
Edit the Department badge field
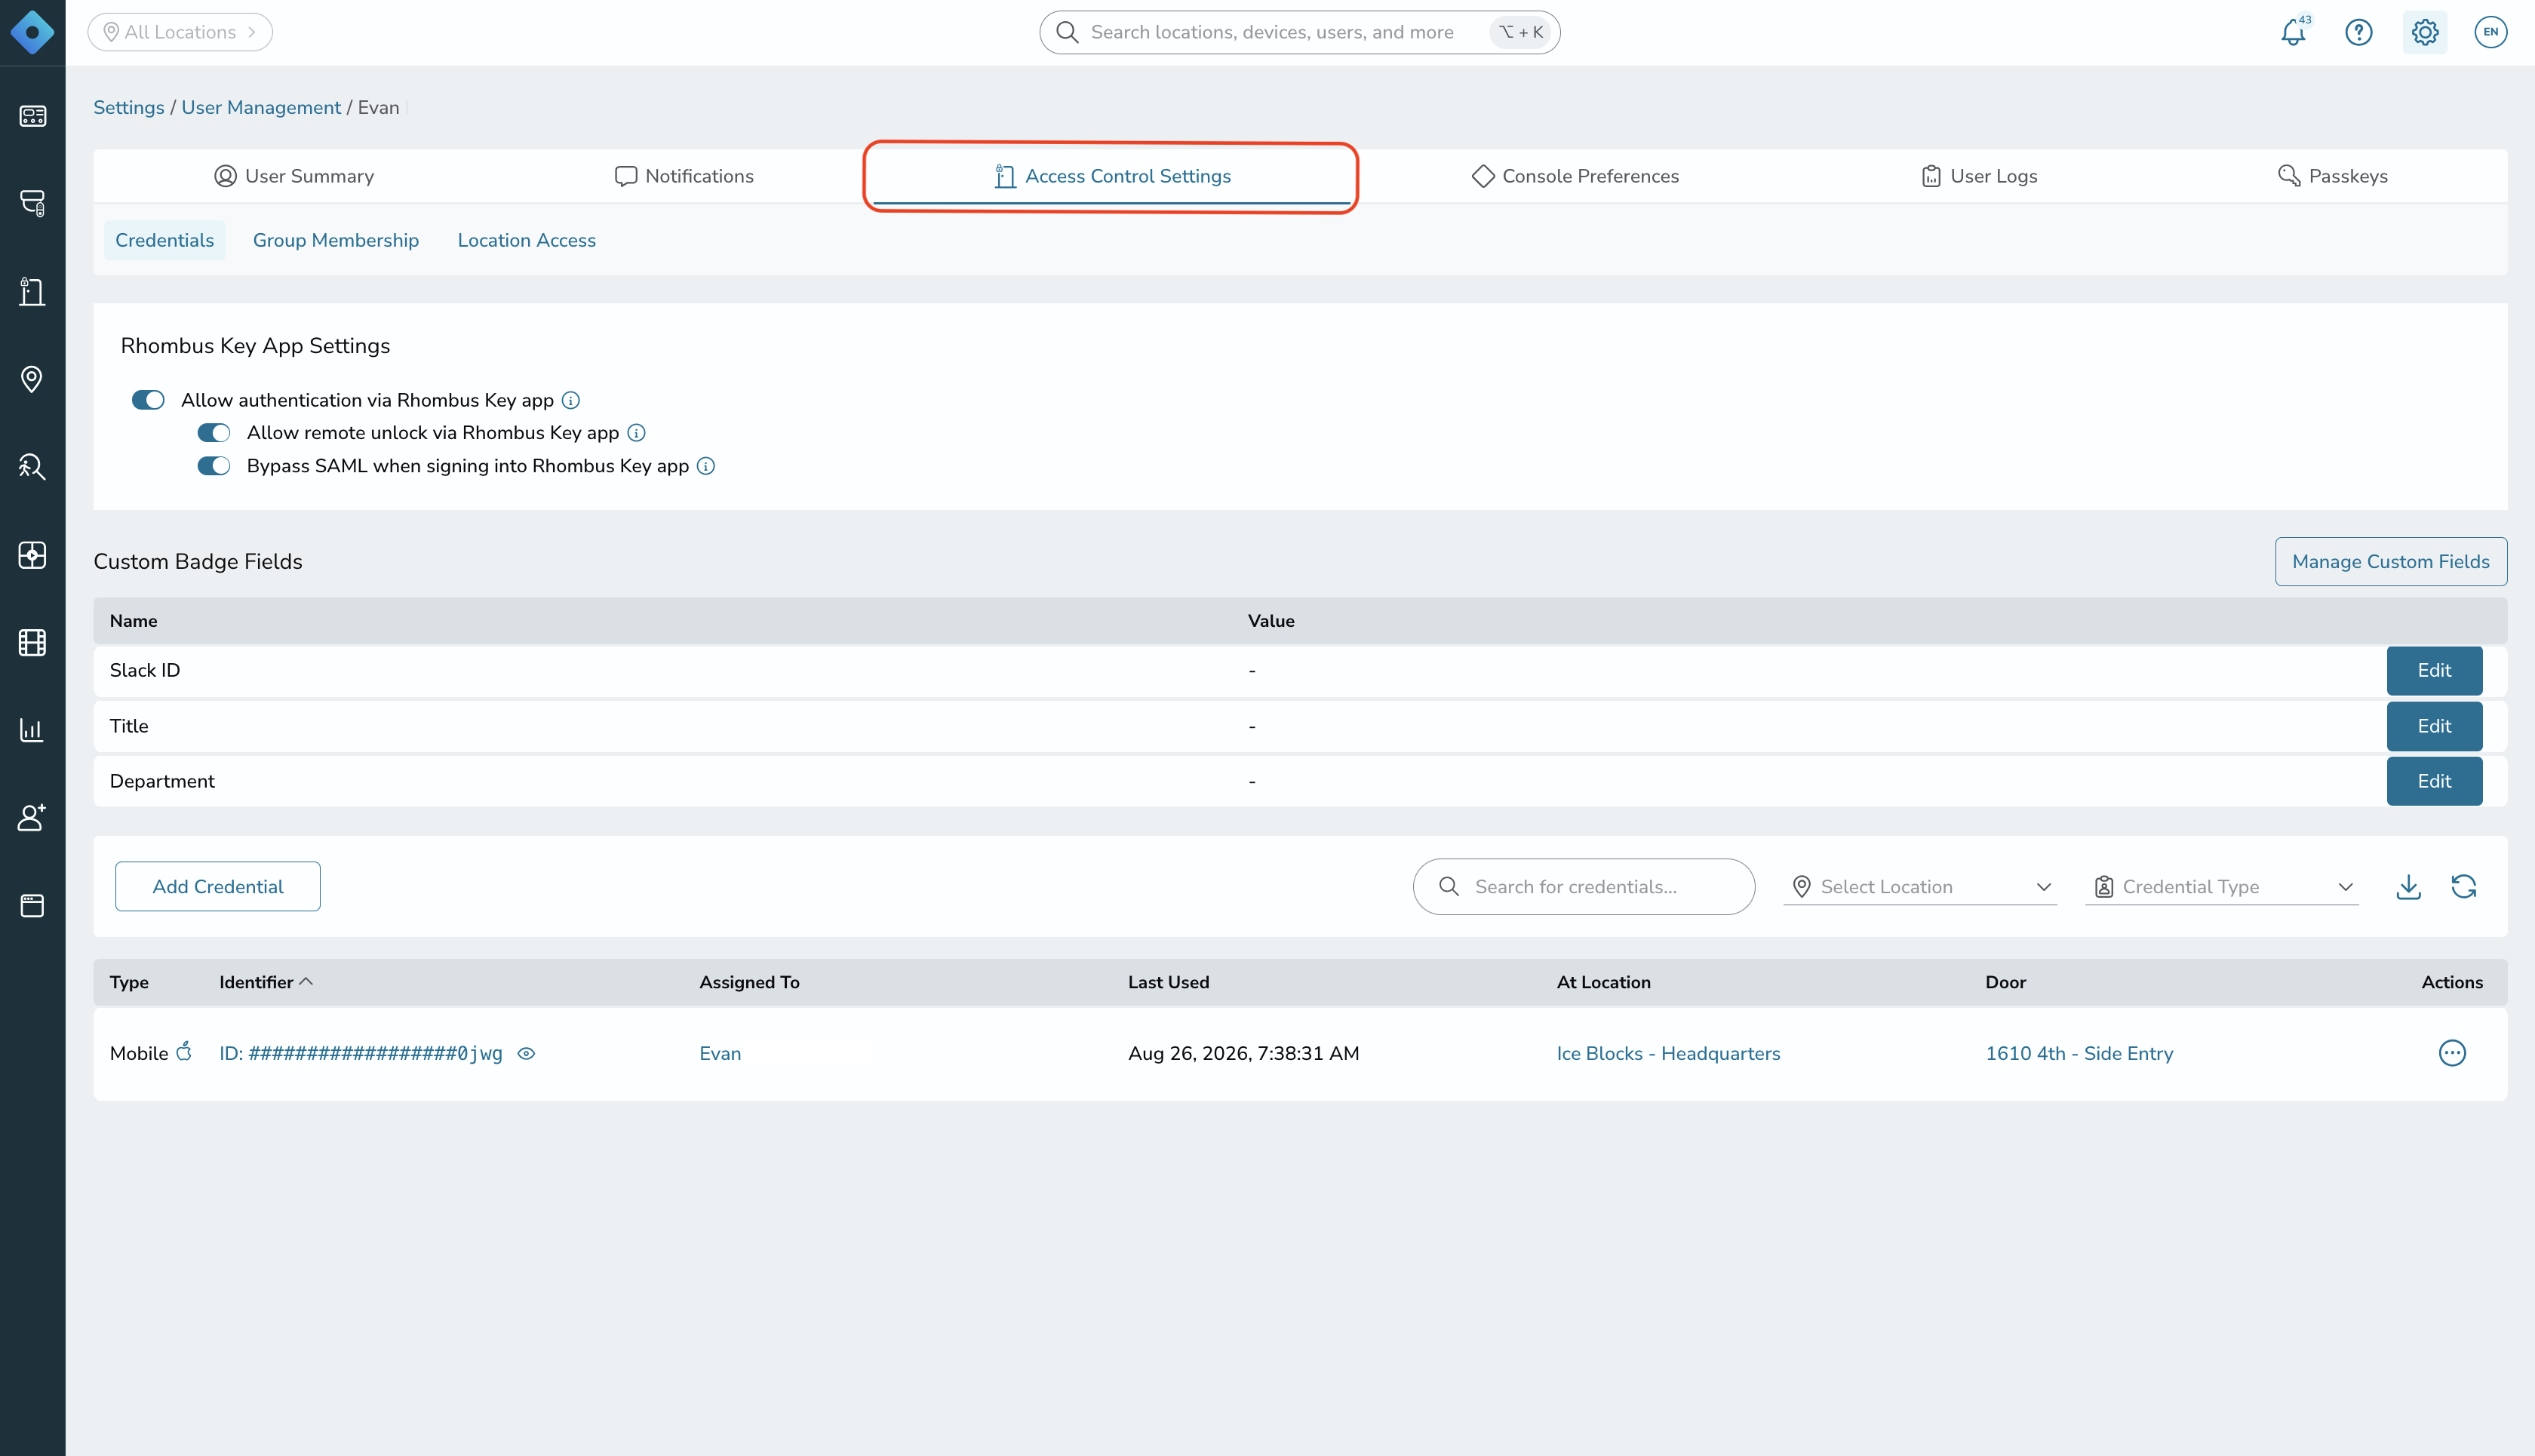2434,781
